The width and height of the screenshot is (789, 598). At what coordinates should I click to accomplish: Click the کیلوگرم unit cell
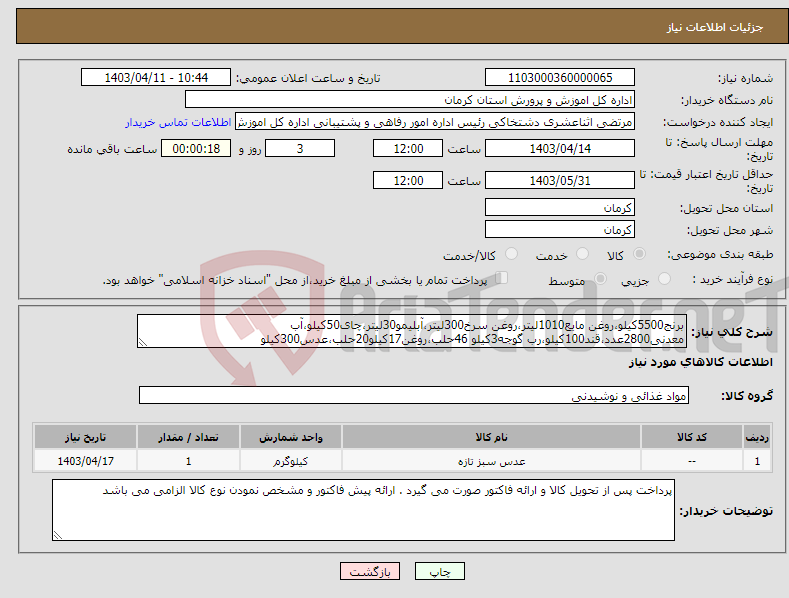tap(291, 461)
